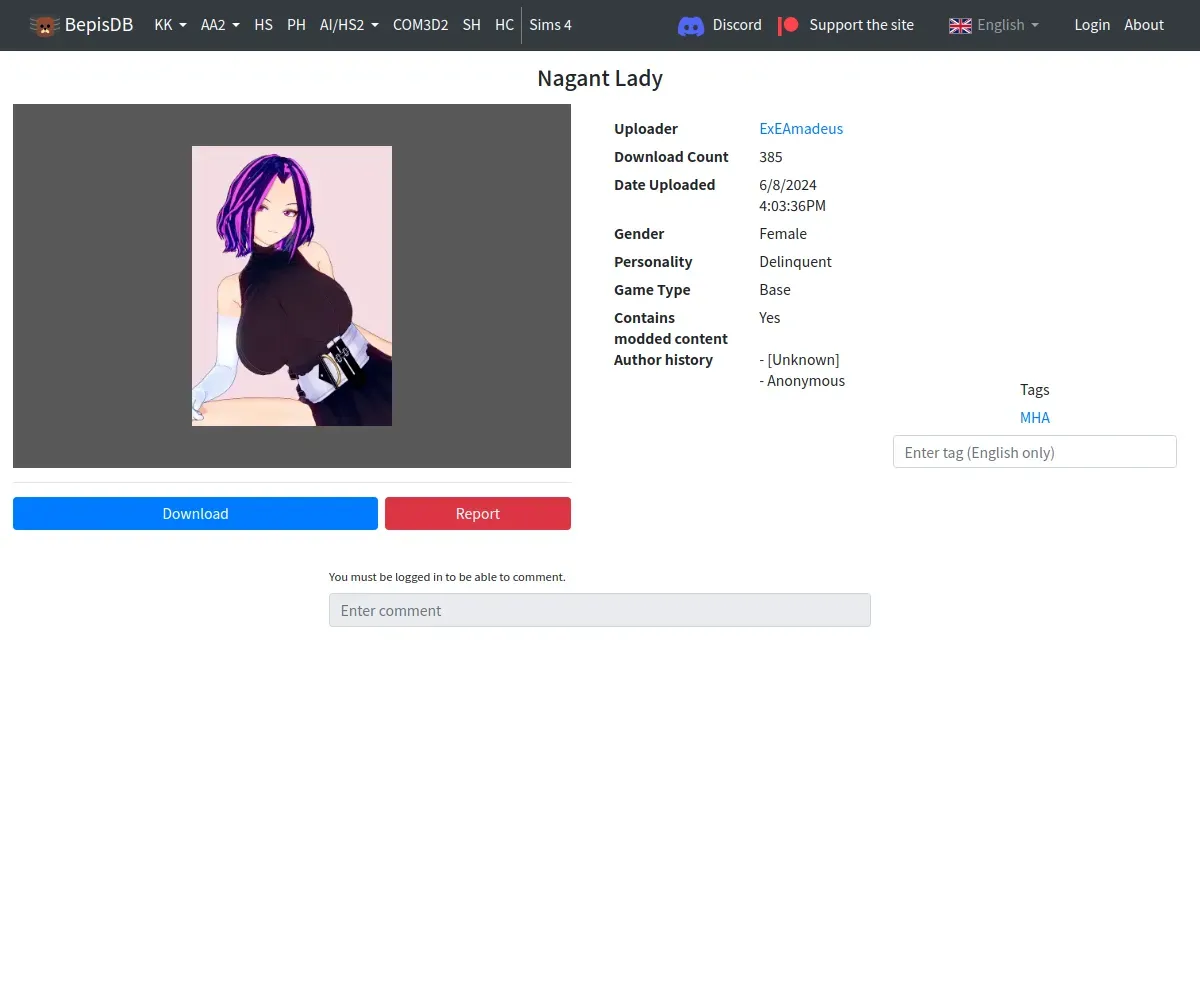
Task: Click the Login link
Action: click(1092, 25)
